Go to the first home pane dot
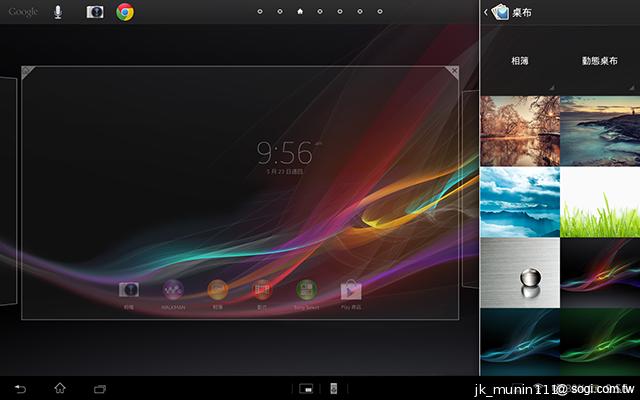The height and width of the screenshot is (400, 640). [260, 11]
